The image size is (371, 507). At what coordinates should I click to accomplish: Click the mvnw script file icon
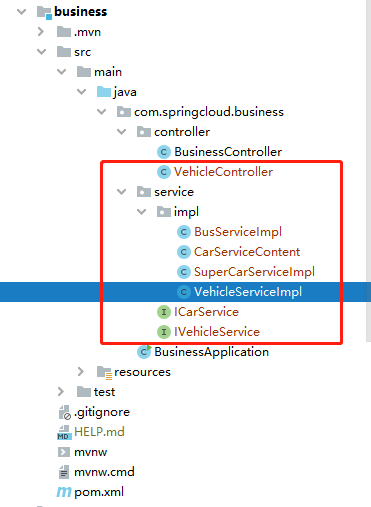(x=64, y=452)
